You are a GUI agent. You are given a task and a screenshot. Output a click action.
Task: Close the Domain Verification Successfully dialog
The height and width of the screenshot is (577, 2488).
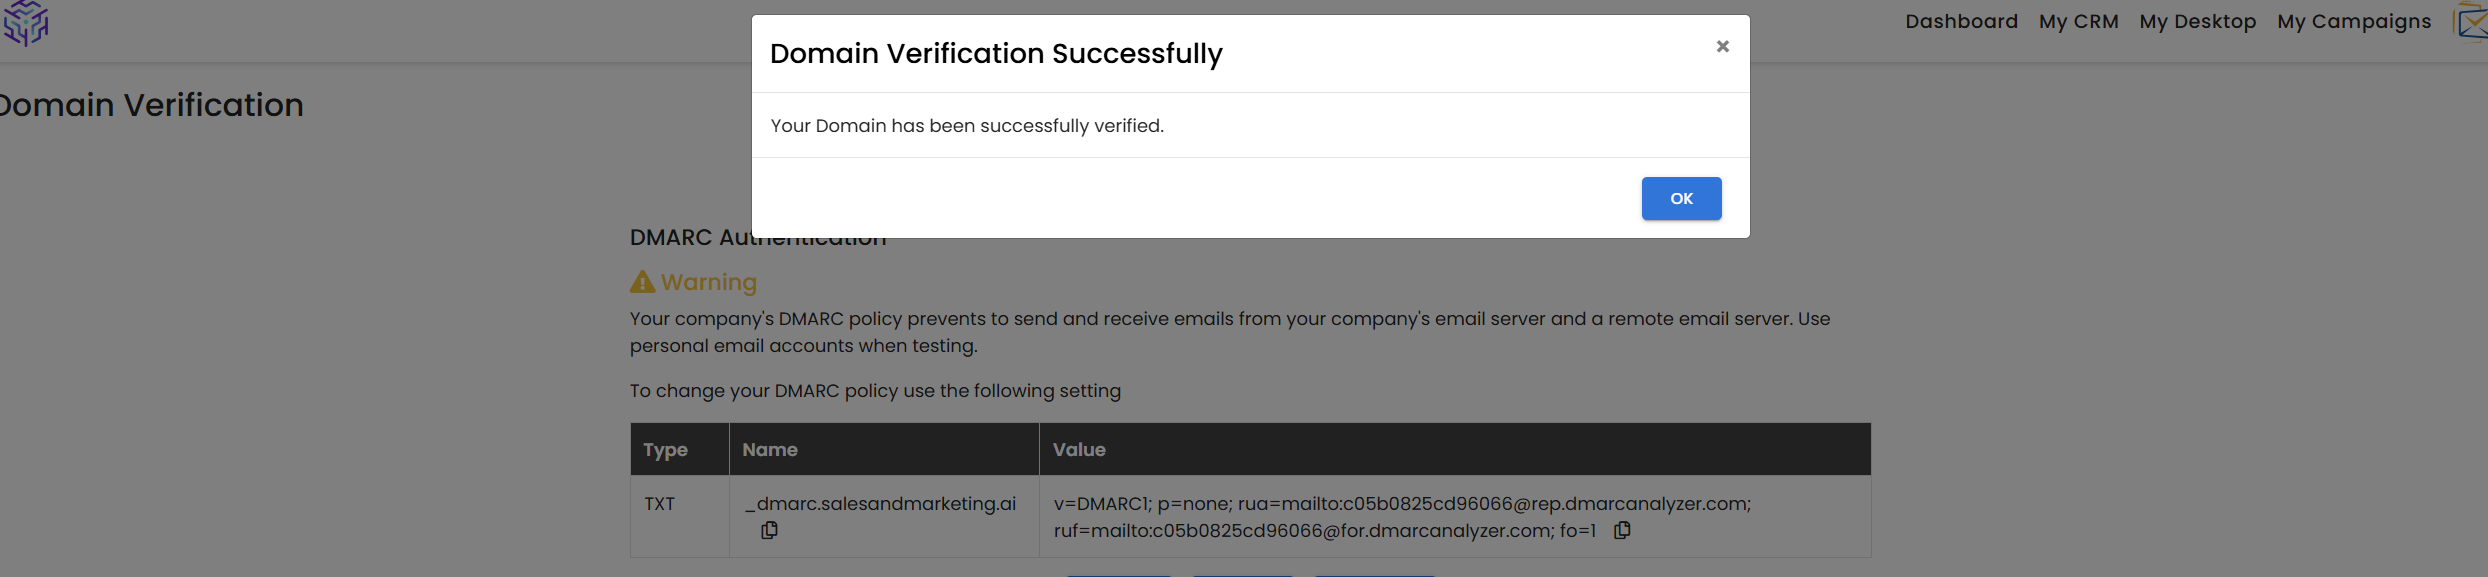pyautogui.click(x=1722, y=46)
